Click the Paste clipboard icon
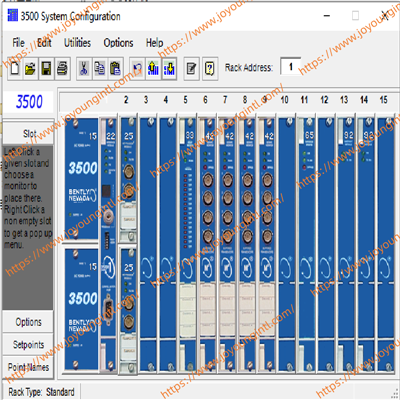400x400 pixels. [x=116, y=69]
